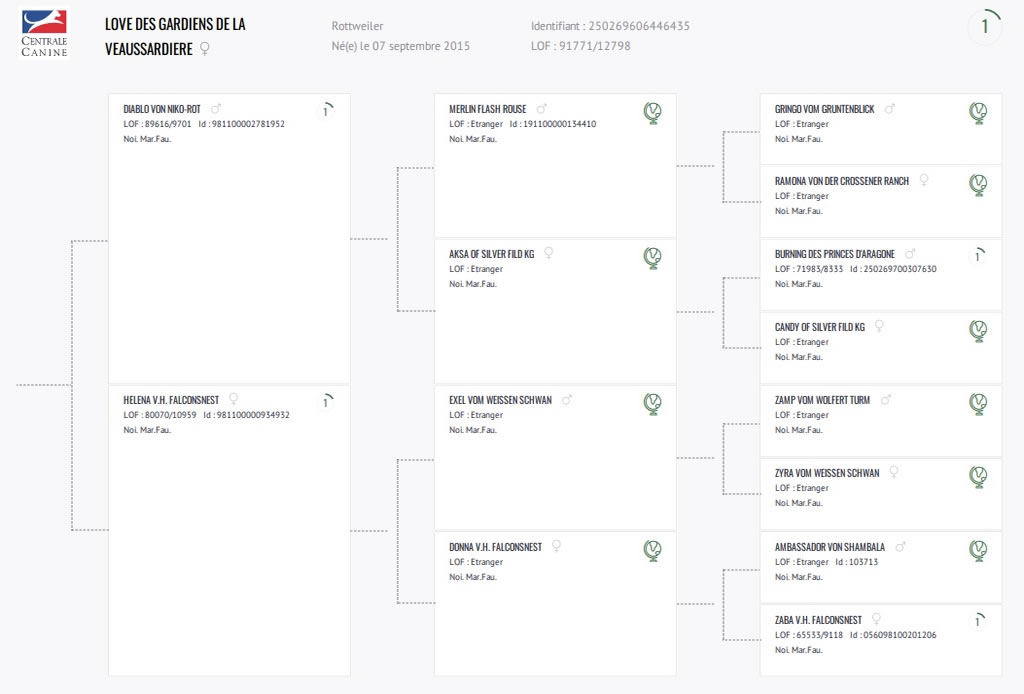Screen dimensions: 1024x694
Task: Click the female symbol beside Love des Gardiens title
Action: pyautogui.click(x=204, y=49)
